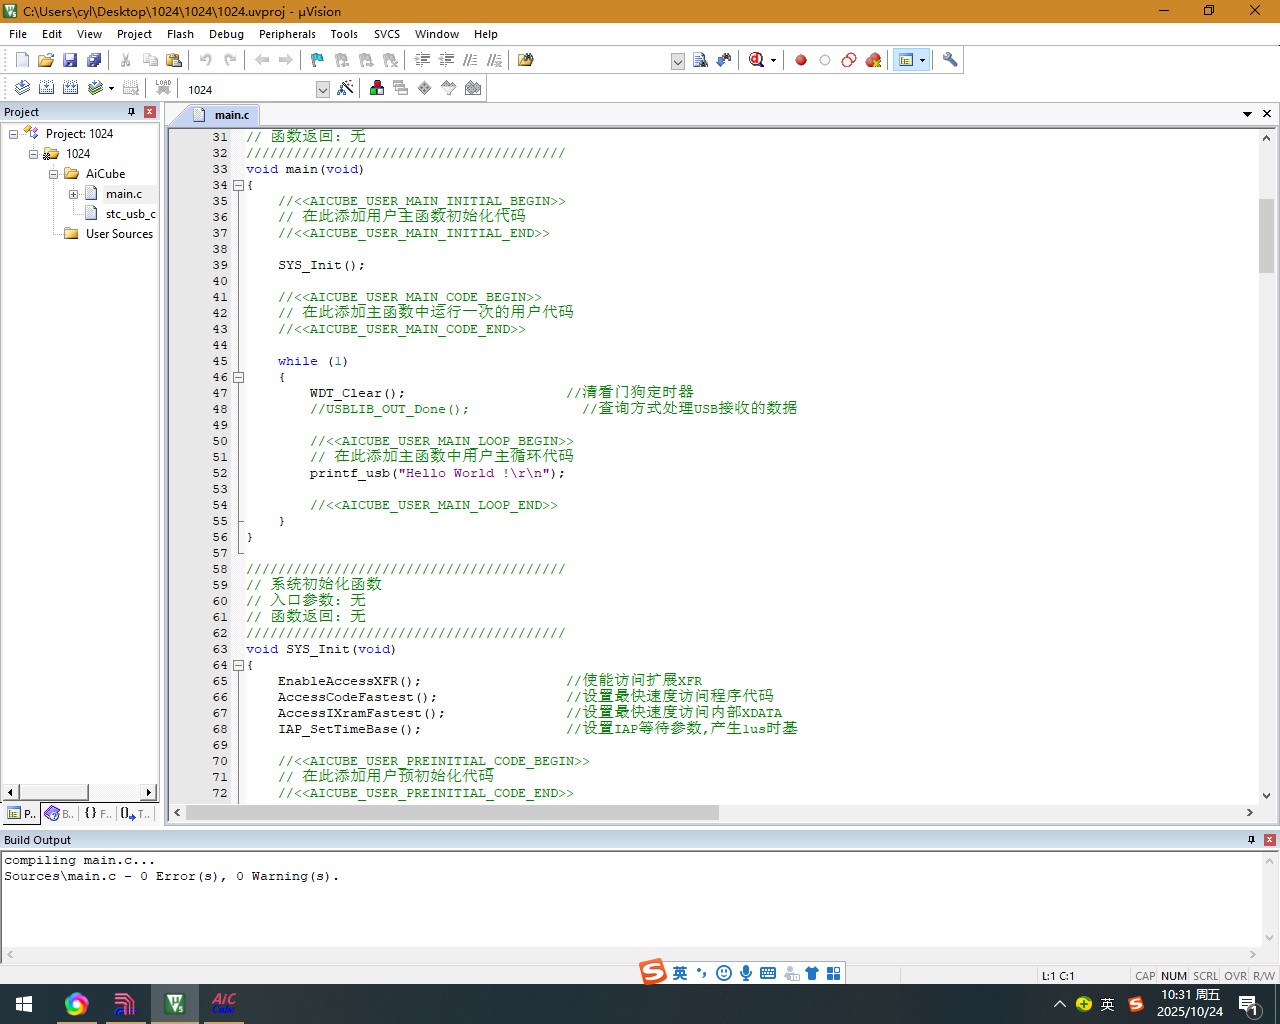Collapse the AiCube folder group
Viewport: 1280px width, 1024px height.
click(54, 174)
